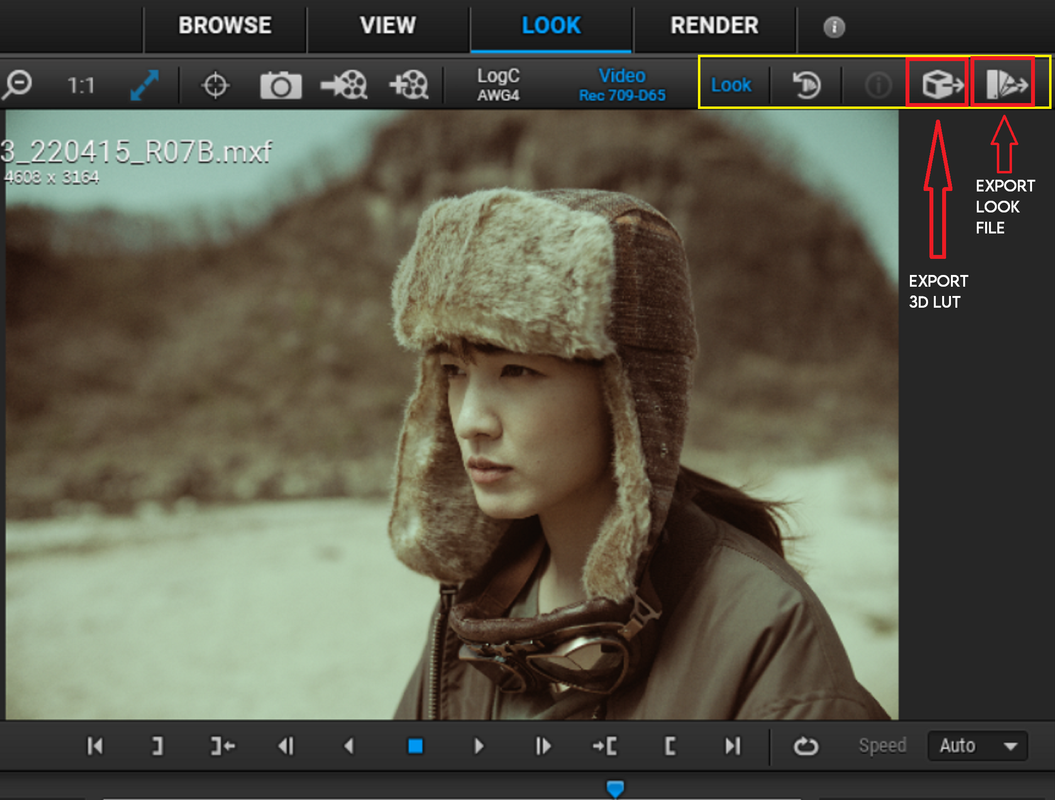This screenshot has width=1055, height=800.
Task: Toggle loop playback
Action: click(x=805, y=746)
